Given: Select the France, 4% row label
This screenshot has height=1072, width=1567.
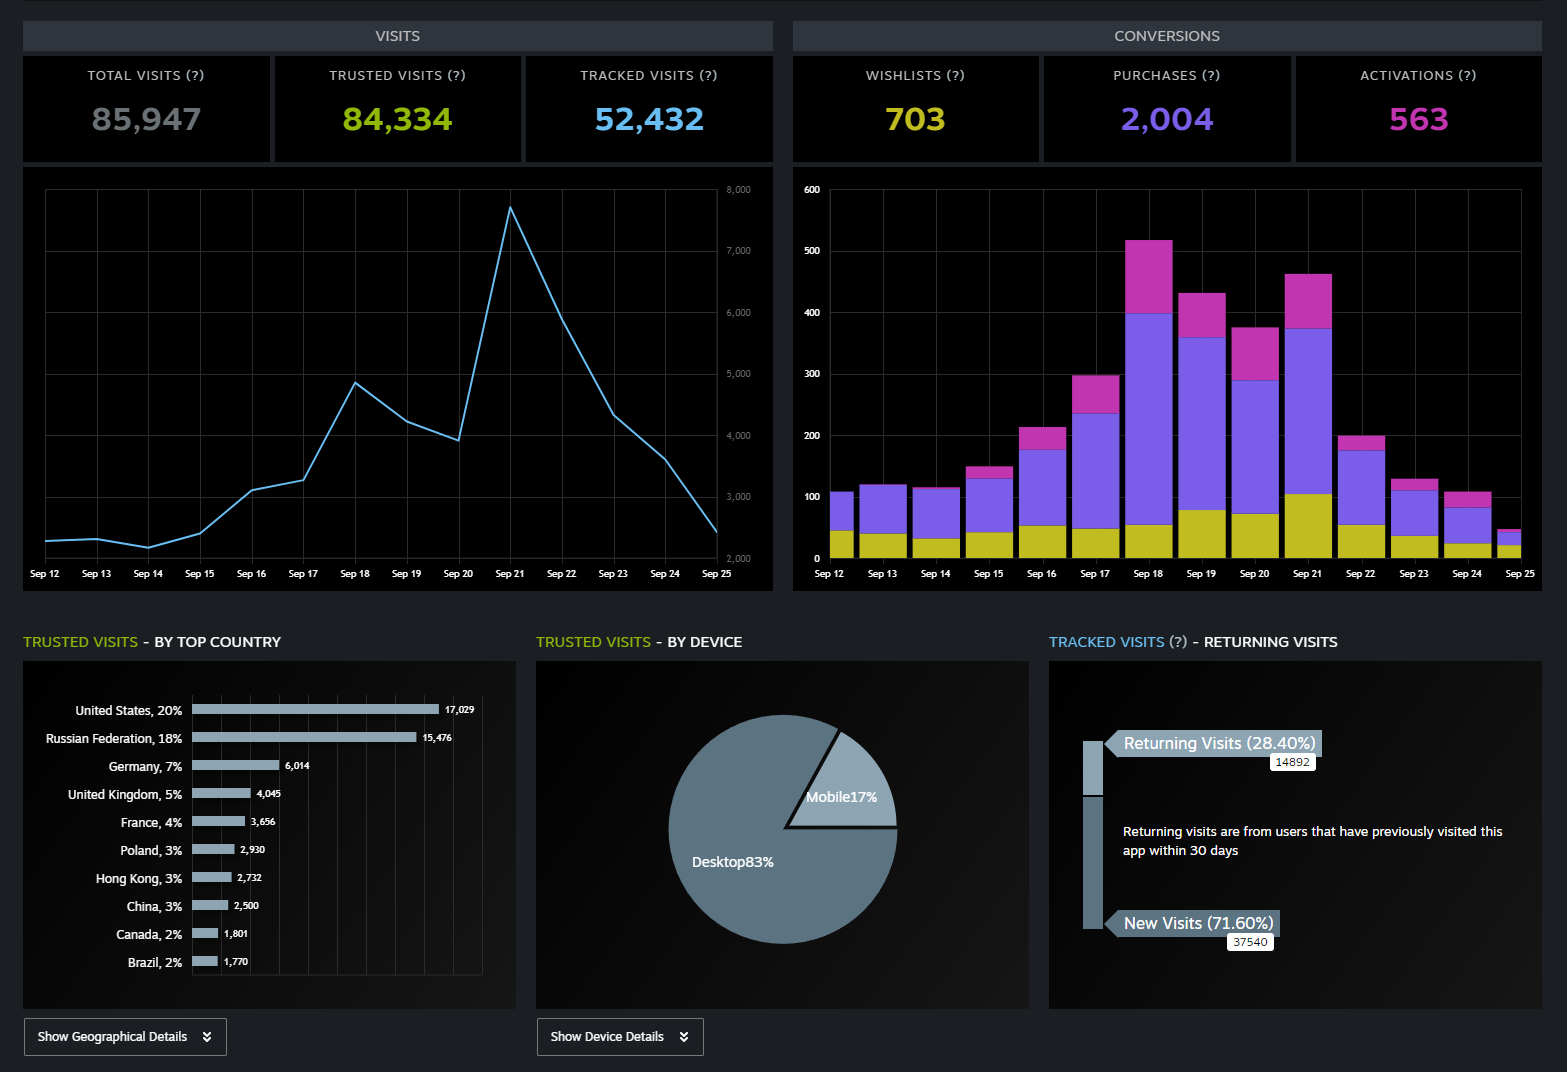Looking at the screenshot, I should (x=151, y=823).
